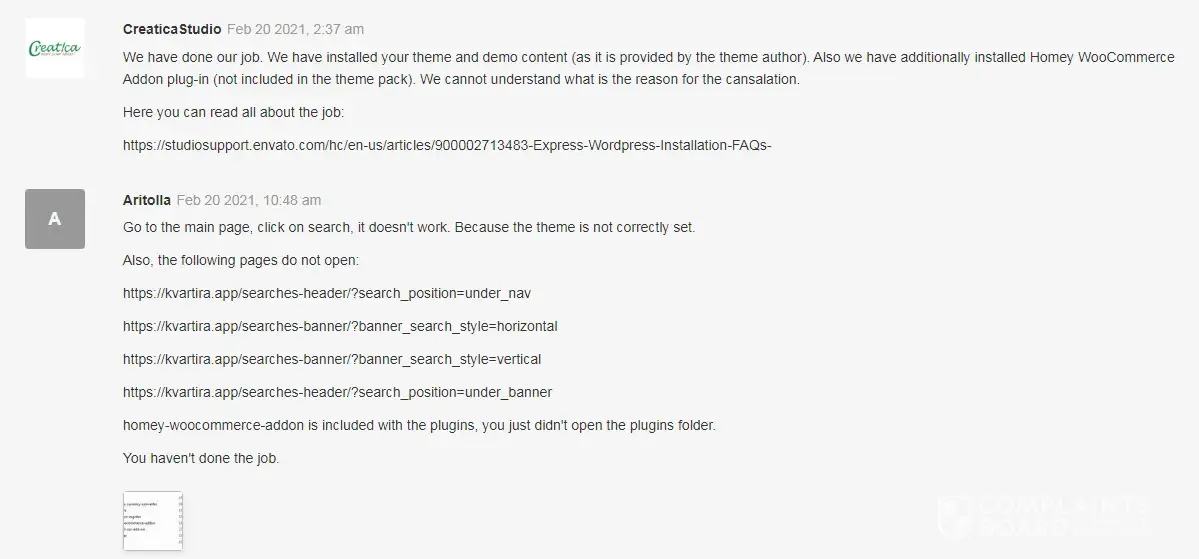Open the banner_search_style=horizontal URL
Screen dimensions: 1199x559
click(340, 326)
